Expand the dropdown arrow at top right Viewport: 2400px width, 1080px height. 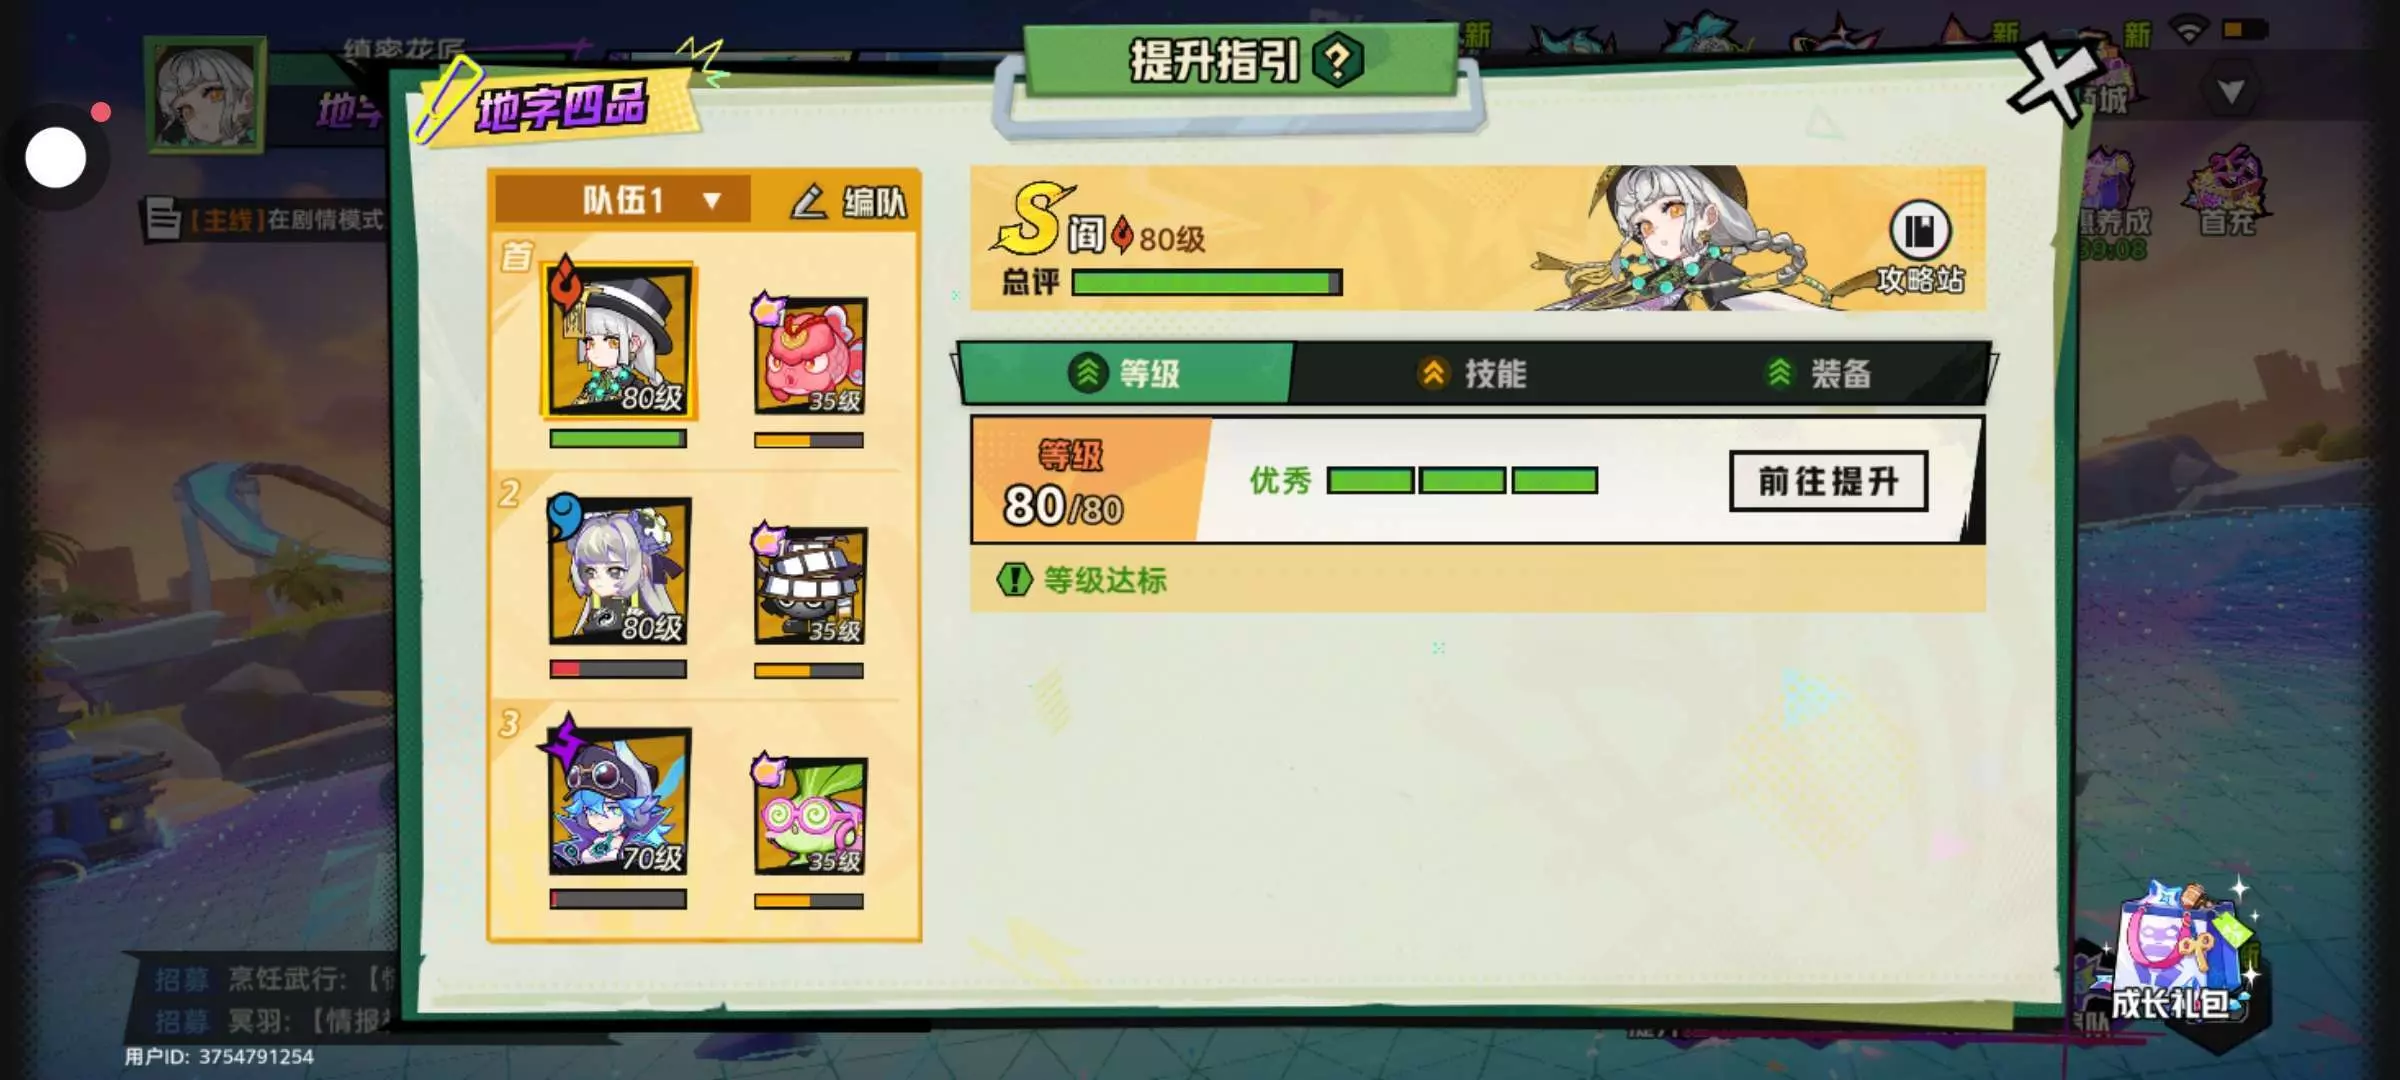(2231, 92)
